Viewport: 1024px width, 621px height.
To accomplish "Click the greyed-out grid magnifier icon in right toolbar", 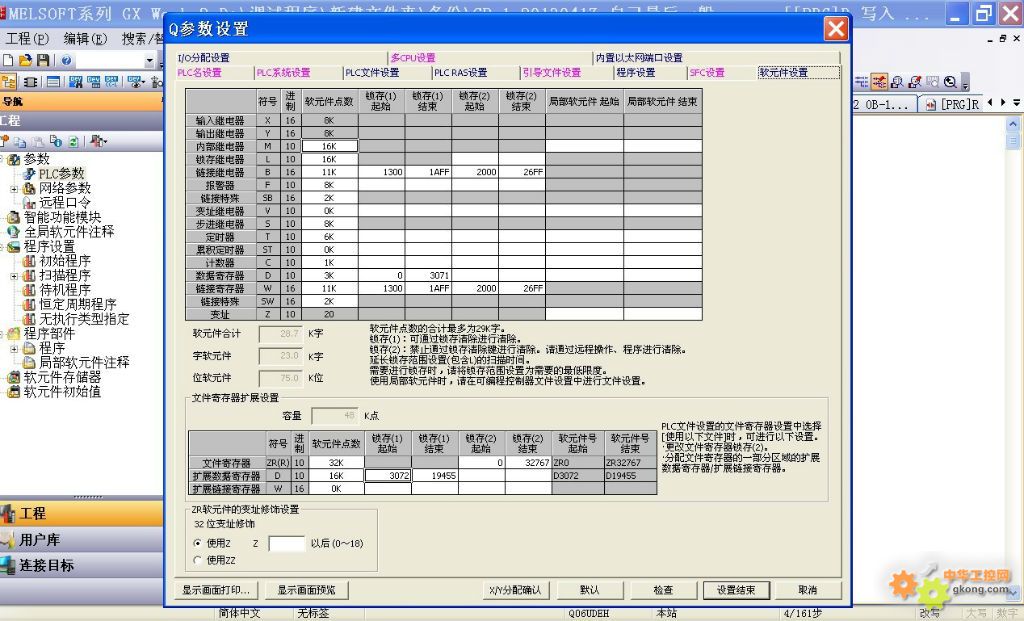I will click(x=933, y=82).
